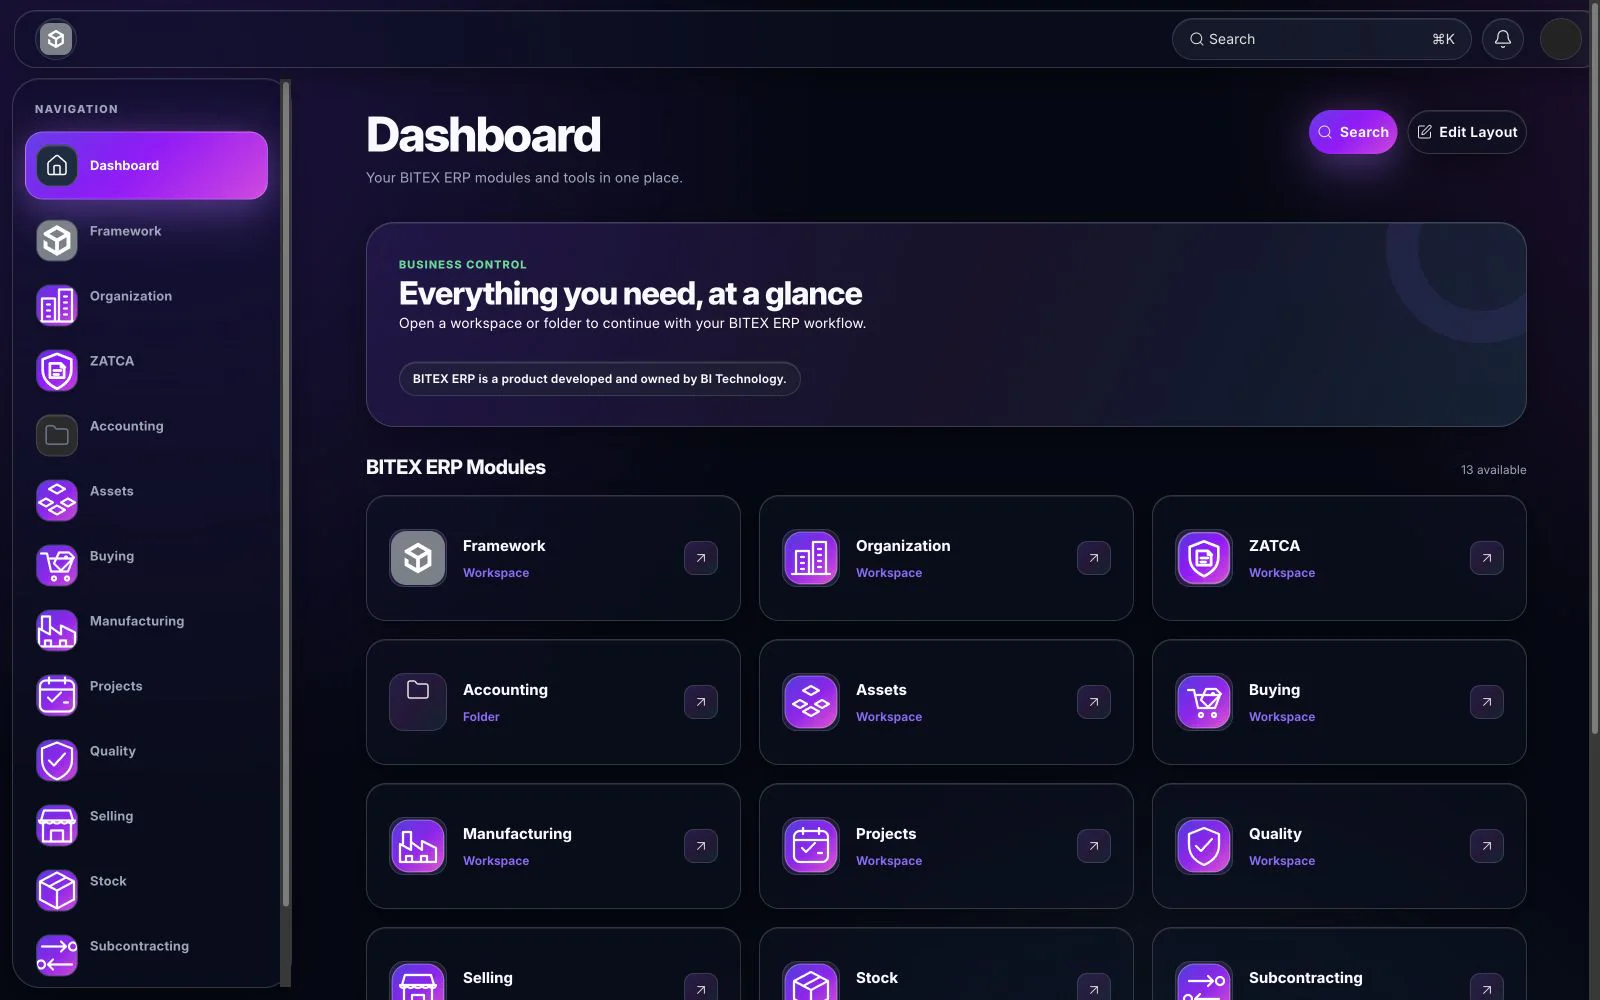Click the BI Technology ownership badge
Screen dimensions: 1600x1000
tap(599, 379)
